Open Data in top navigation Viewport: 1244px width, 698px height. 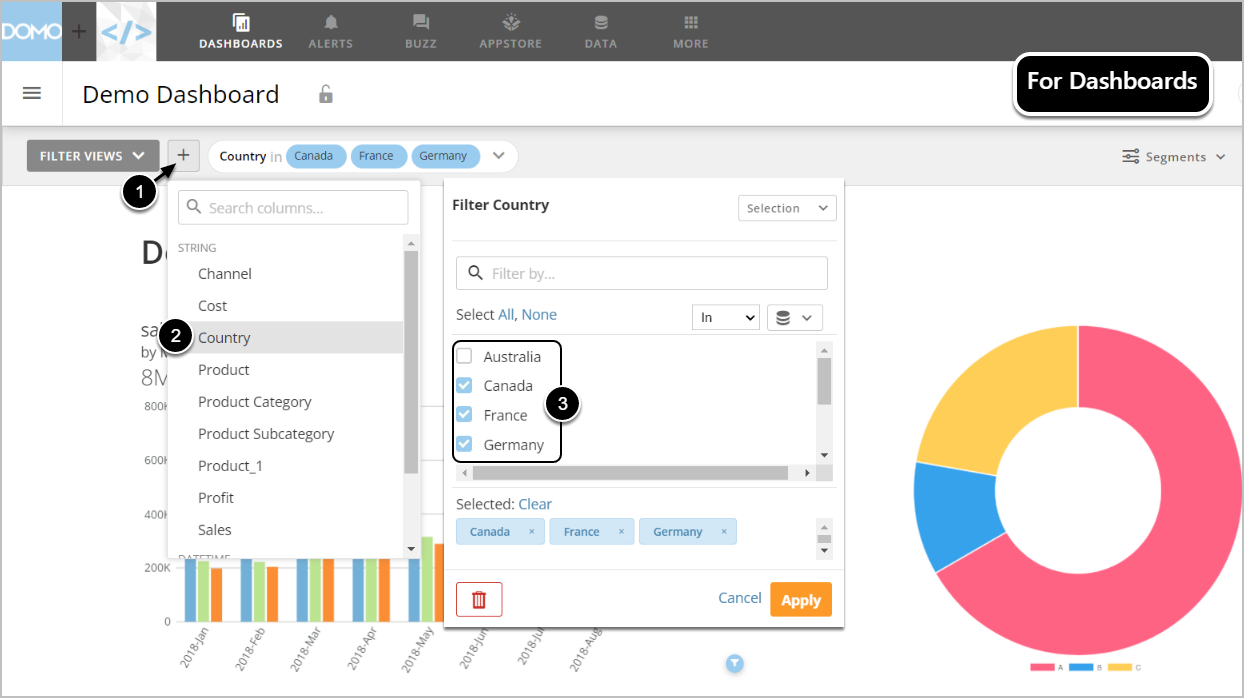[x=601, y=31]
